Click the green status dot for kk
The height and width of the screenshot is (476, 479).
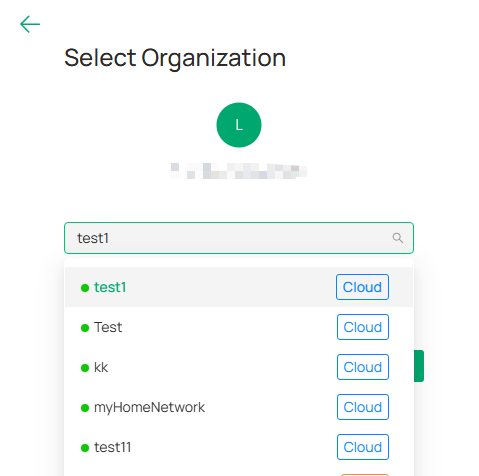(x=85, y=368)
